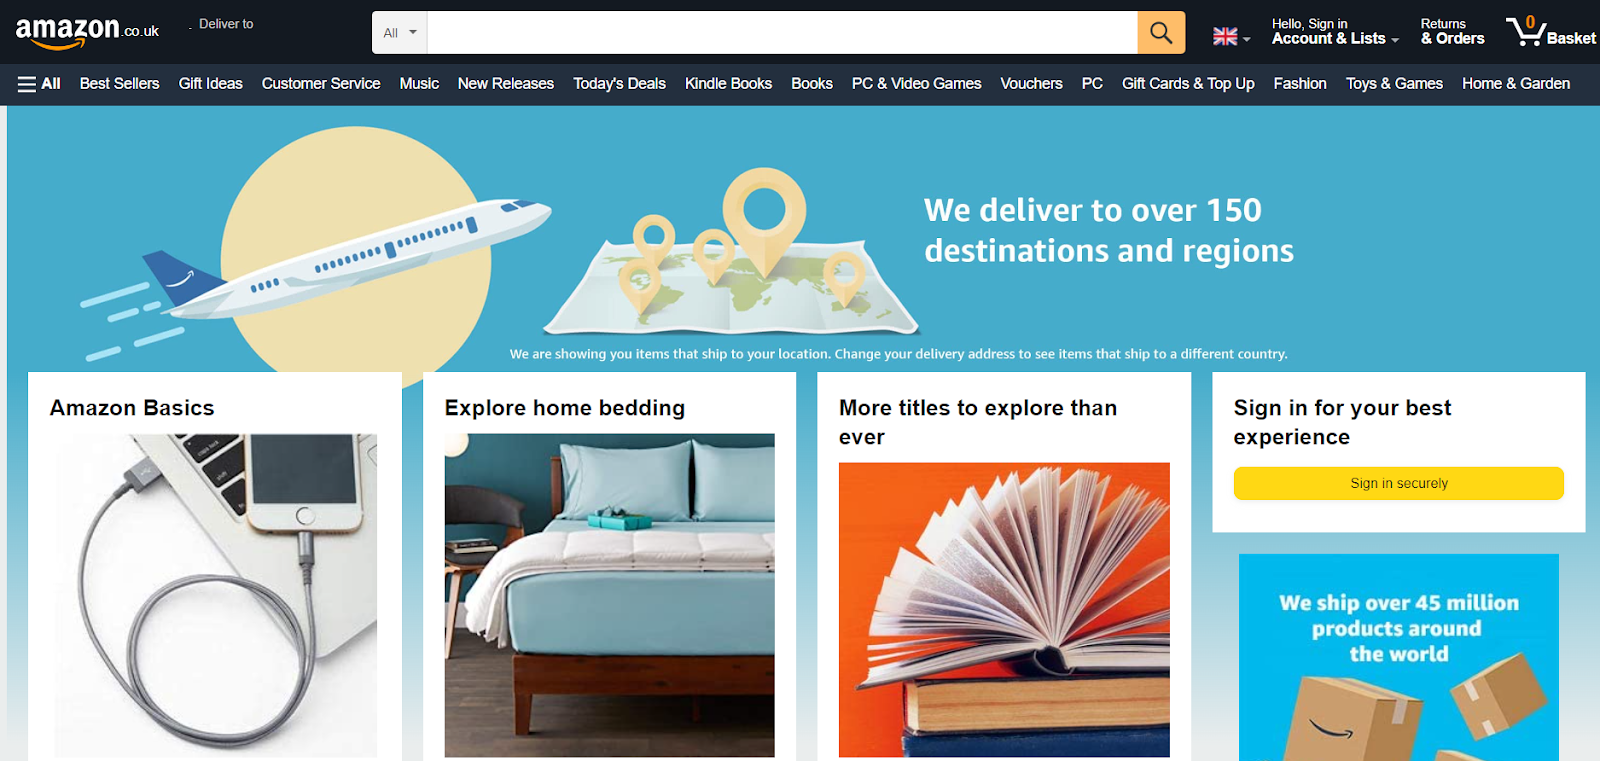Go to Kindle Books in navigation
The width and height of the screenshot is (1600, 761).
click(x=728, y=84)
